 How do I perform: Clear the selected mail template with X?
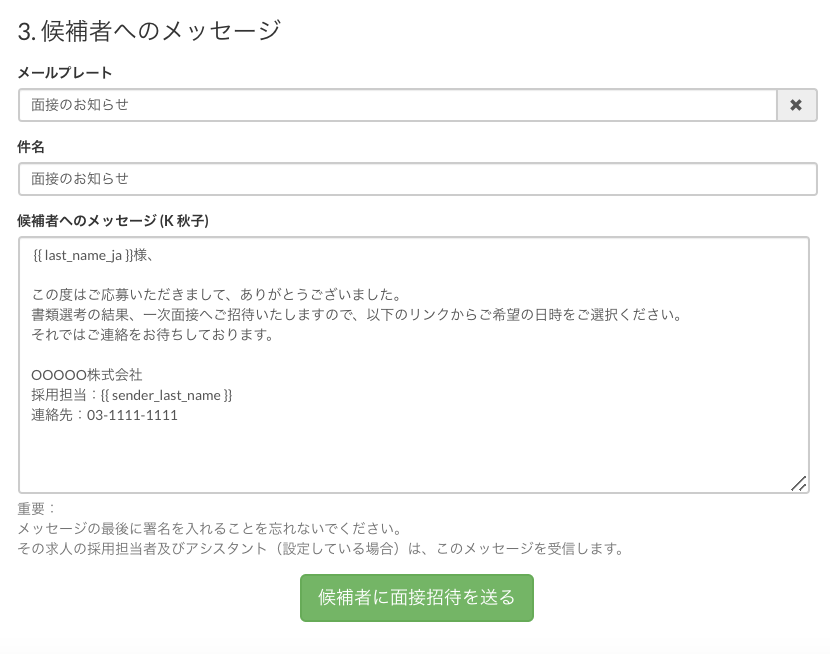pyautogui.click(x=796, y=105)
